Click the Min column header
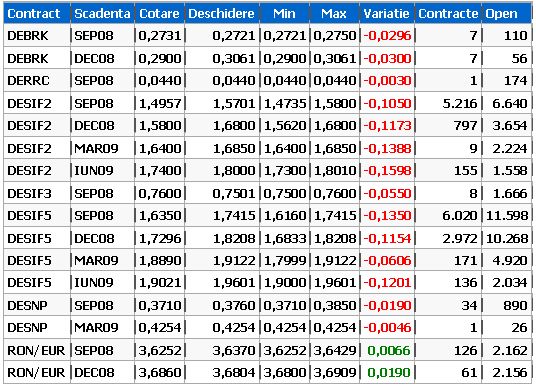536x386 pixels. (x=284, y=14)
